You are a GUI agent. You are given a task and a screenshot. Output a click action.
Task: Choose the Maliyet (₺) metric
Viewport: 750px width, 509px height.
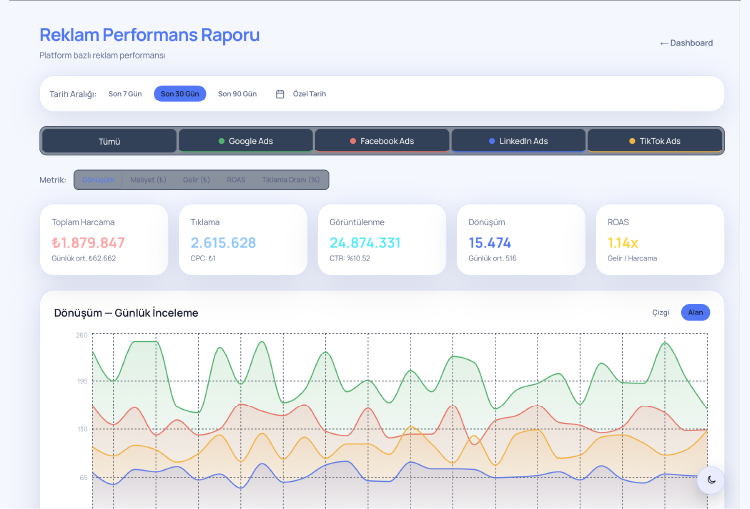(x=149, y=180)
